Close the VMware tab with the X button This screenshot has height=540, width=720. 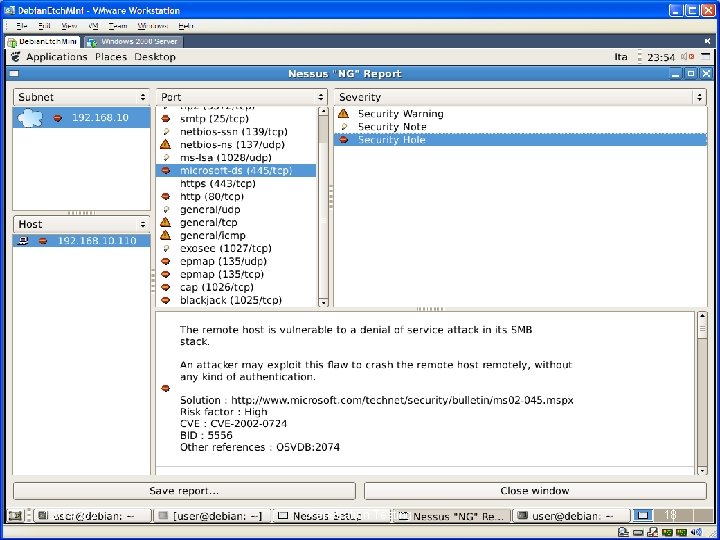[x=708, y=41]
